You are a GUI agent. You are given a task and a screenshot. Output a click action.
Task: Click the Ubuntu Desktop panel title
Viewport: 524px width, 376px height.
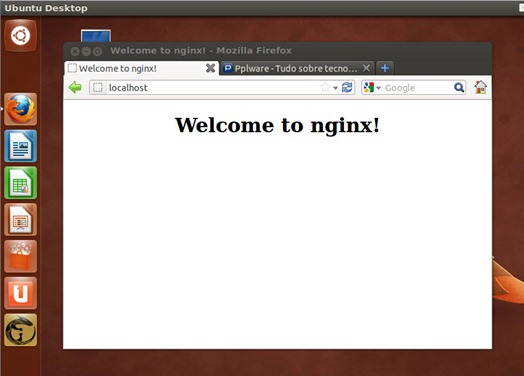click(46, 8)
